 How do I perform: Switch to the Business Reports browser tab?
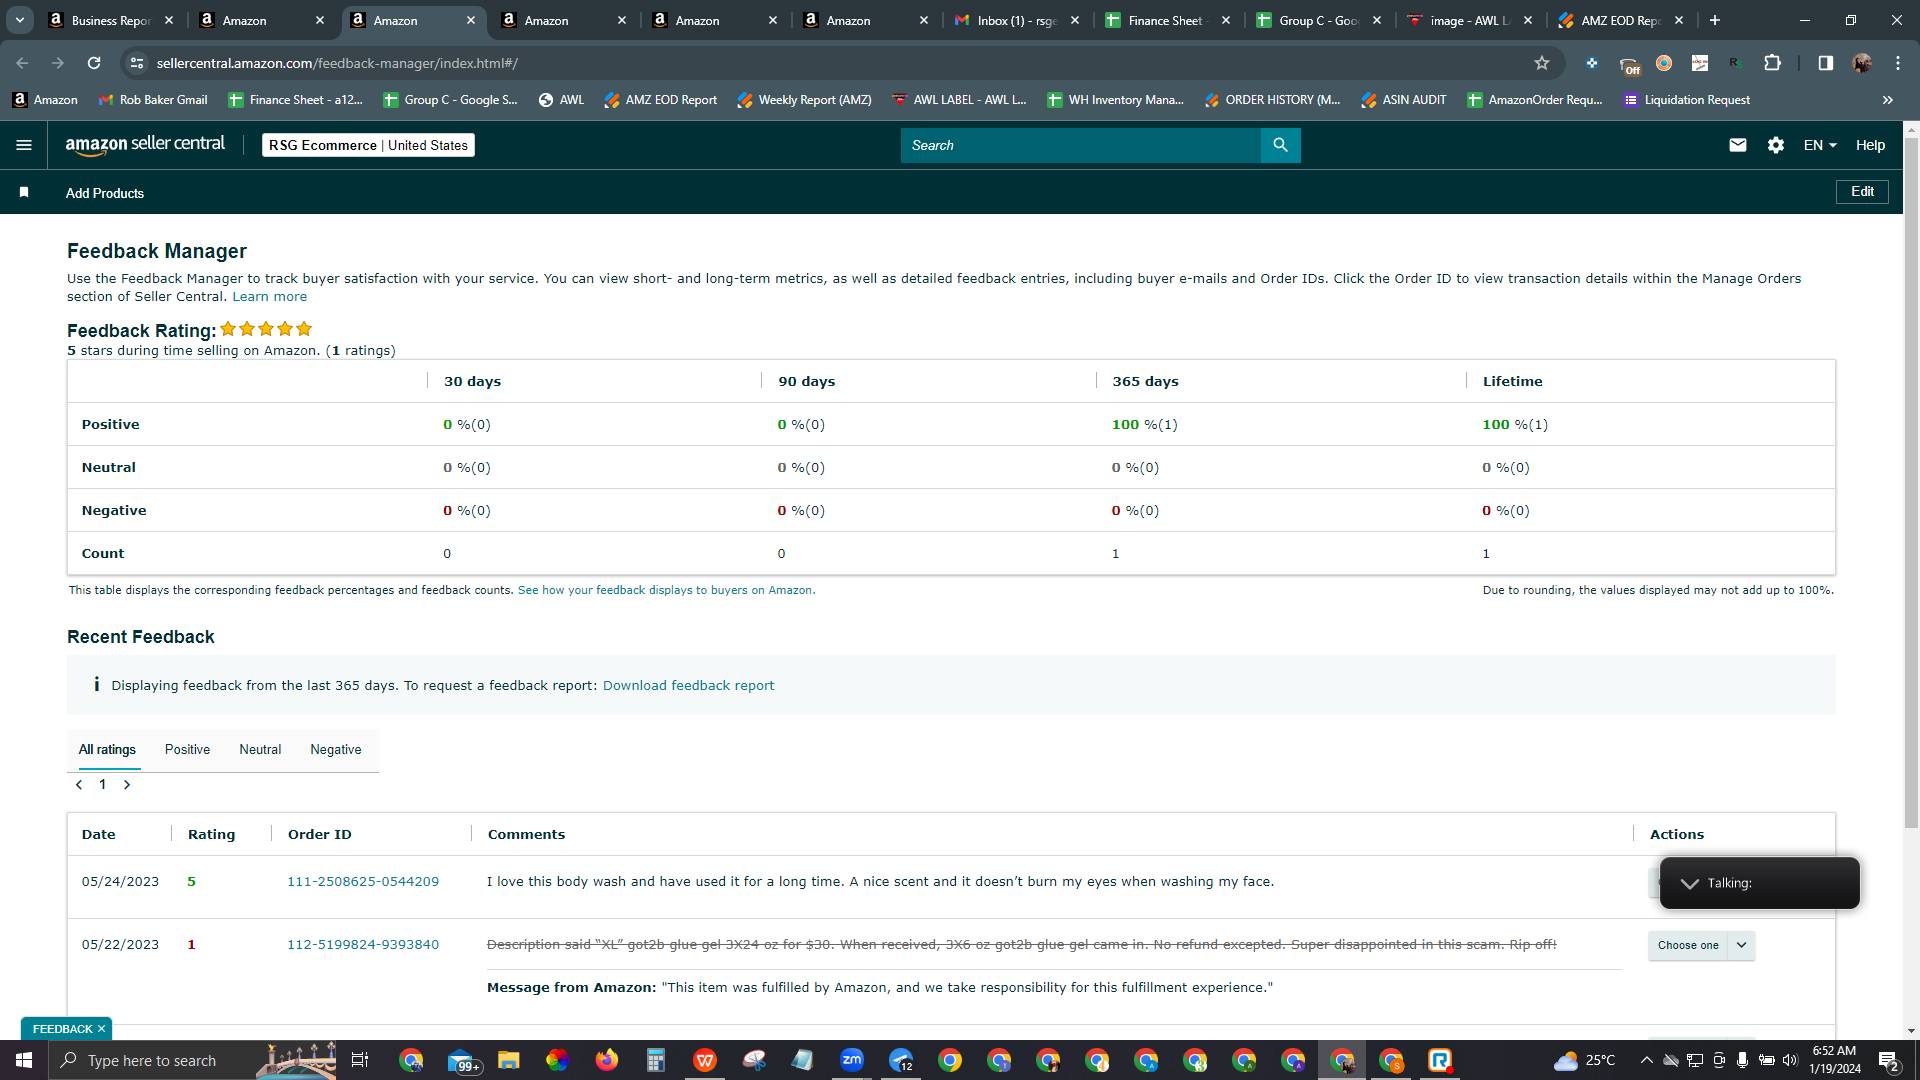pyautogui.click(x=110, y=20)
